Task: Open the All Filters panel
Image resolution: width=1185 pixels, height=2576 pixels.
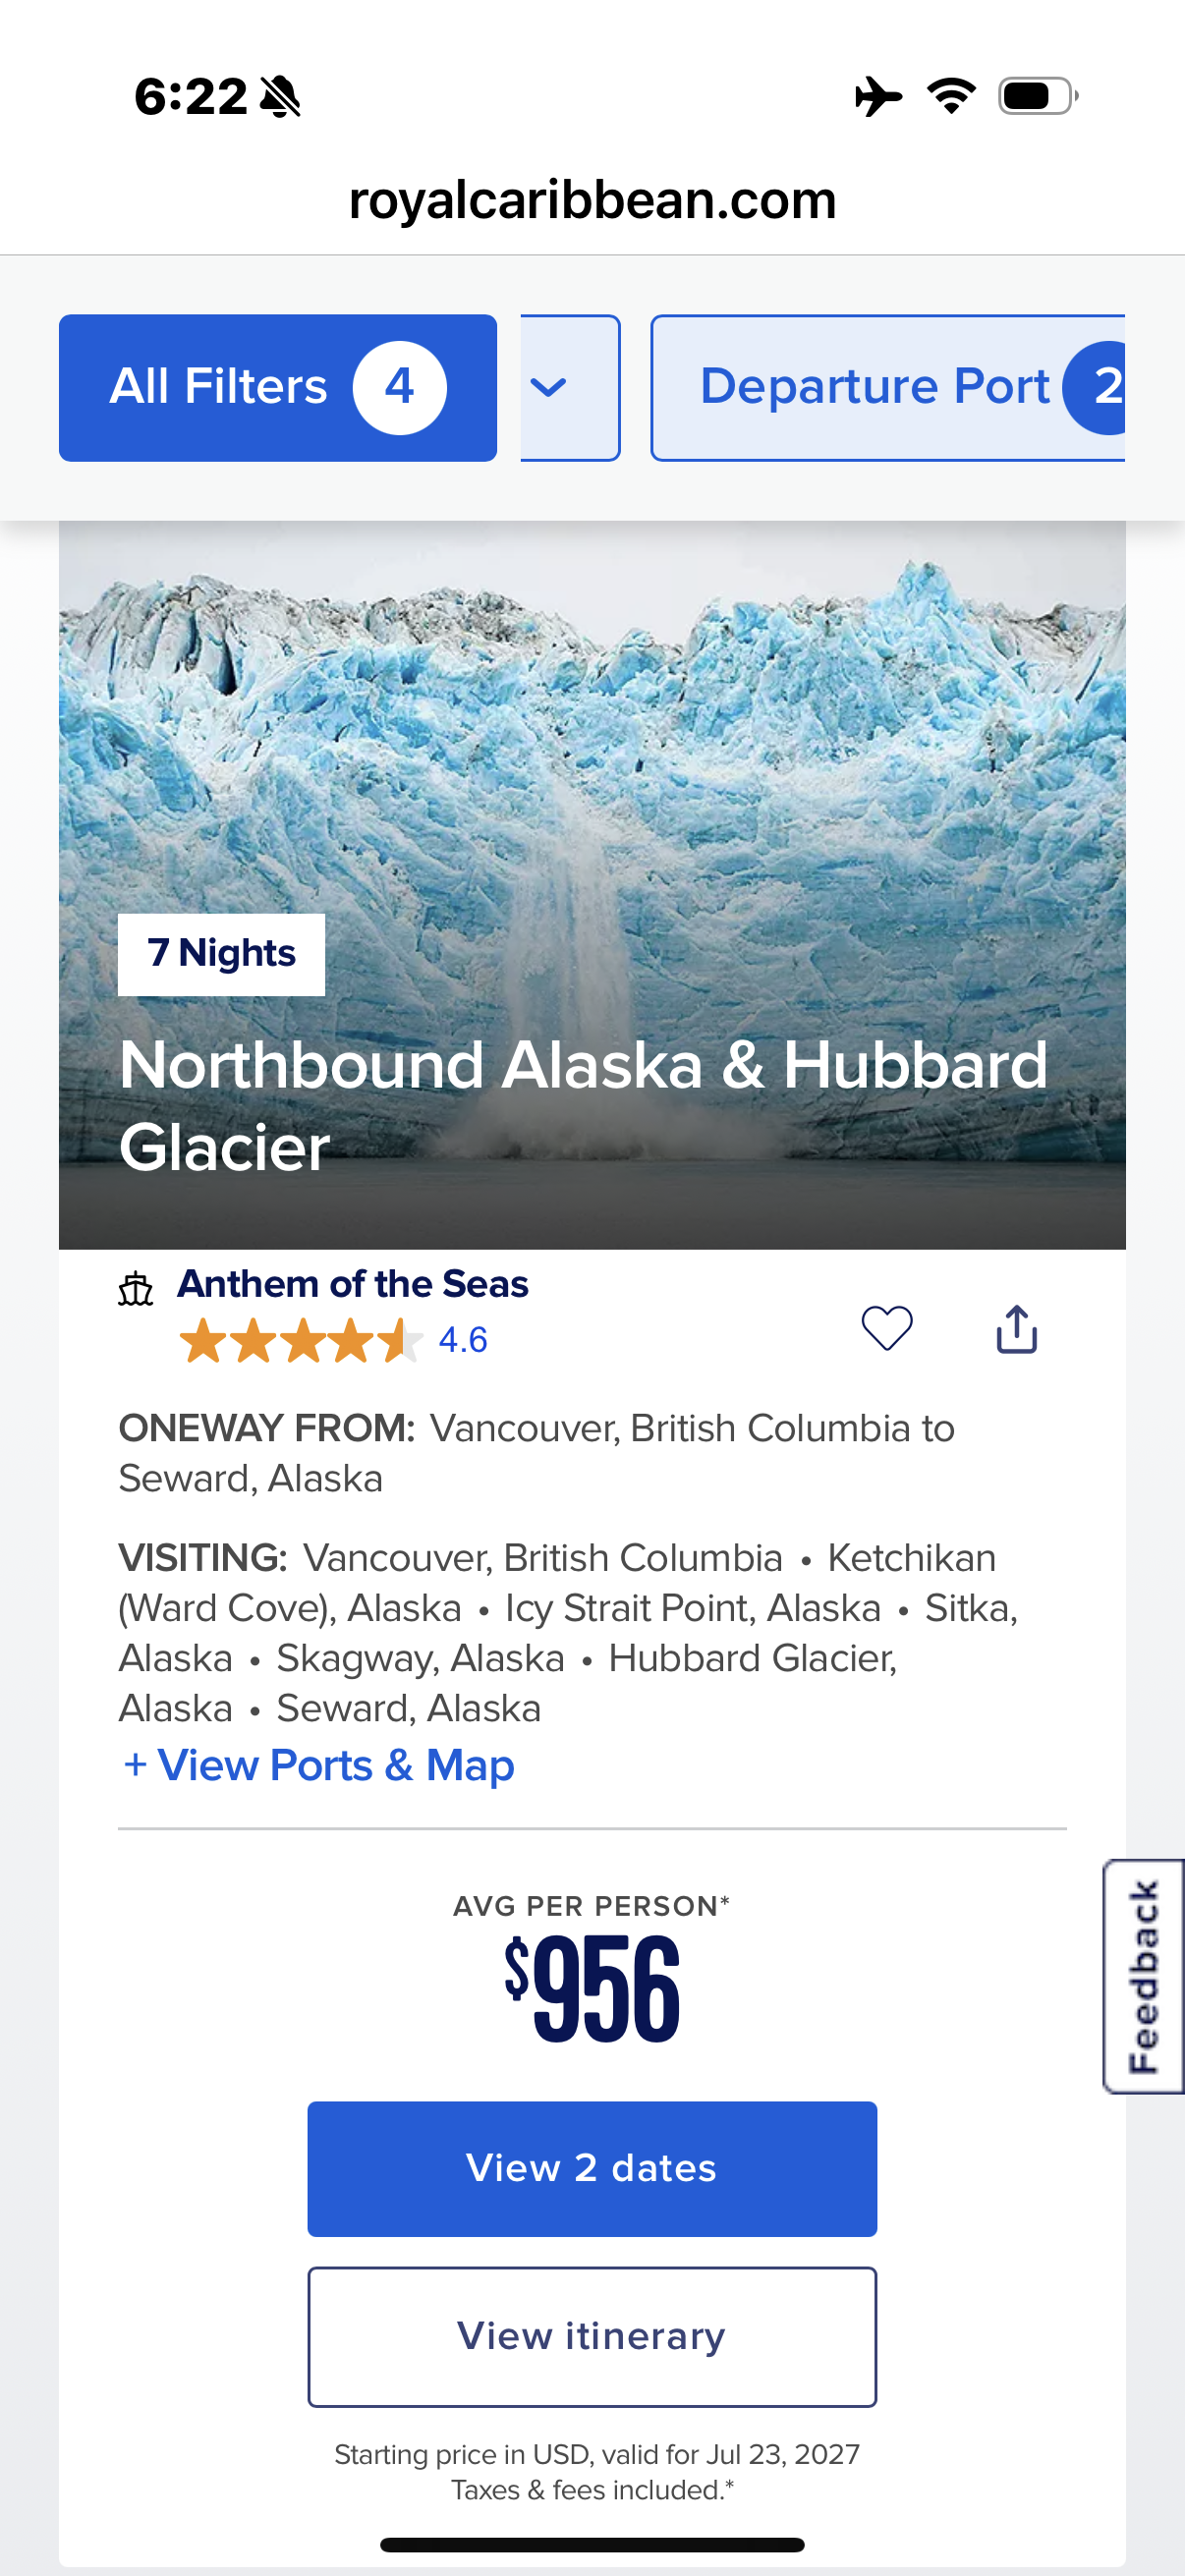Action: [277, 387]
